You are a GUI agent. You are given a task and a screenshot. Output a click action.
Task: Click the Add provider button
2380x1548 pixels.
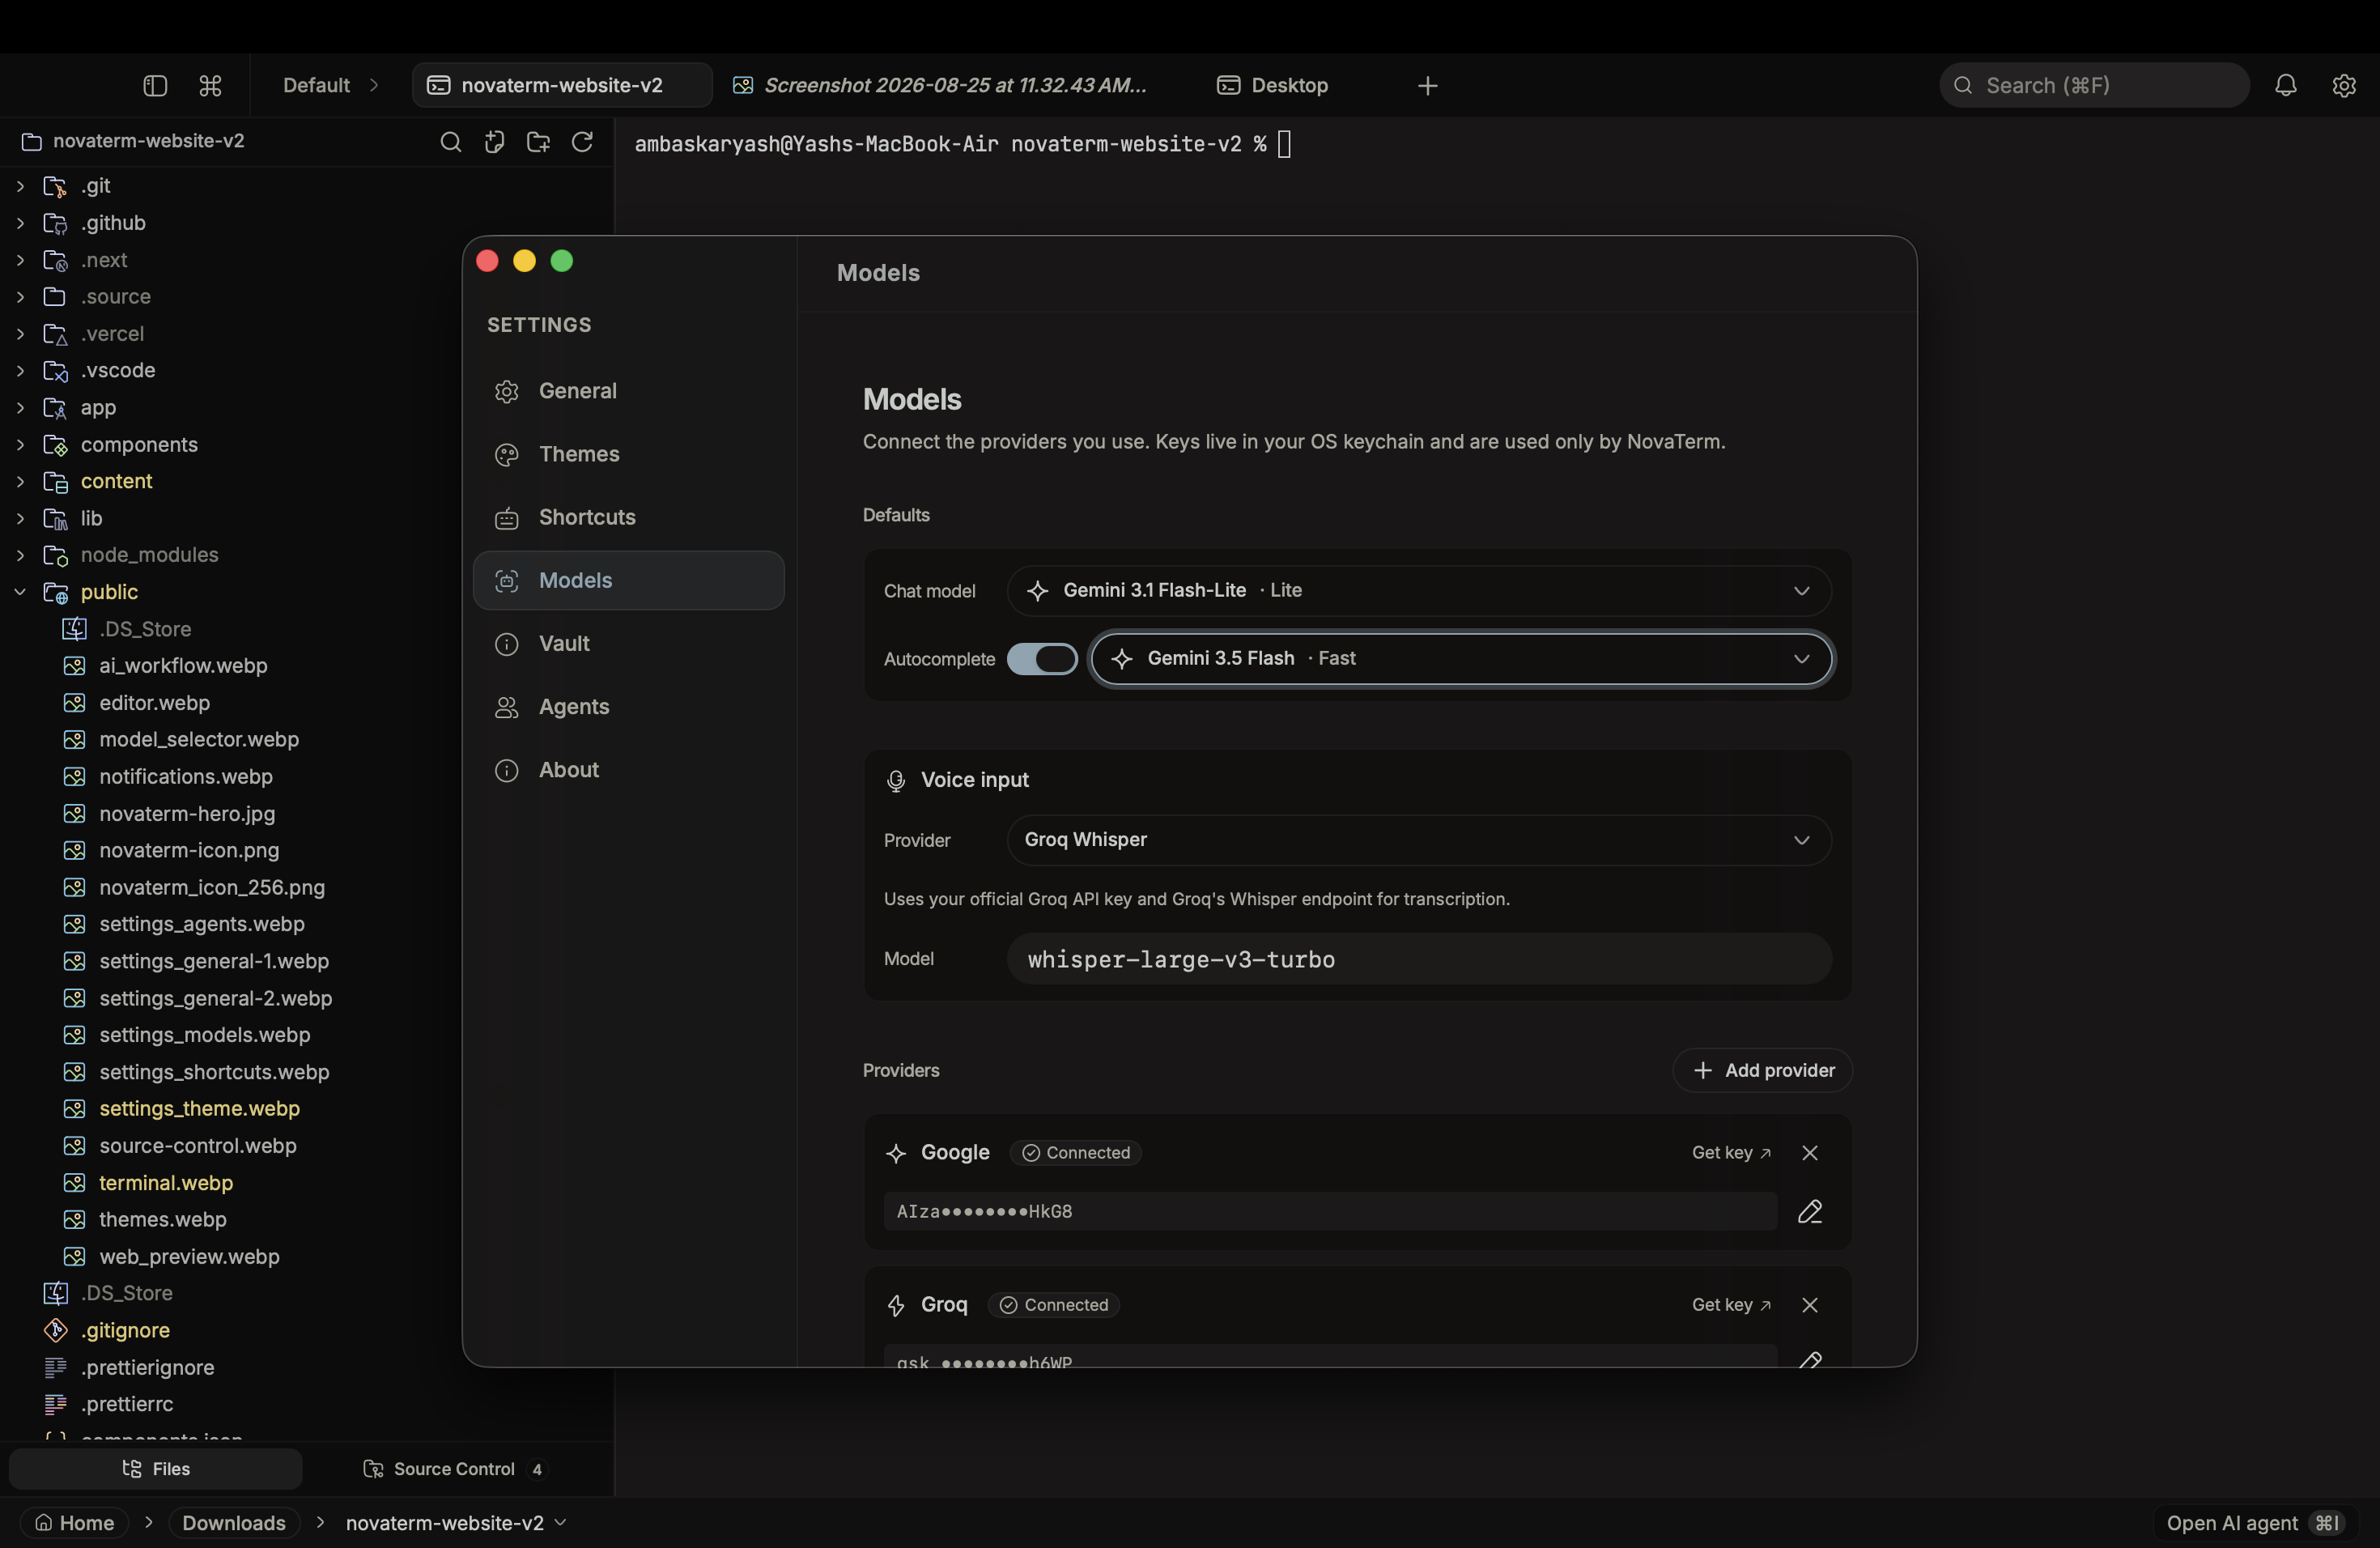pos(1762,1071)
